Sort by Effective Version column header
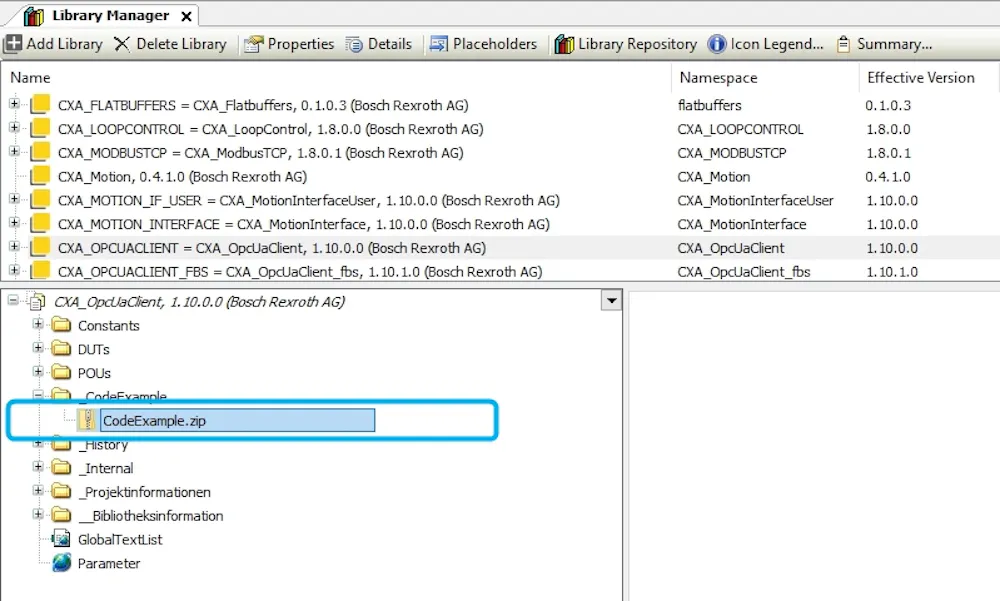Viewport: 1000px width, 601px height. click(x=920, y=78)
